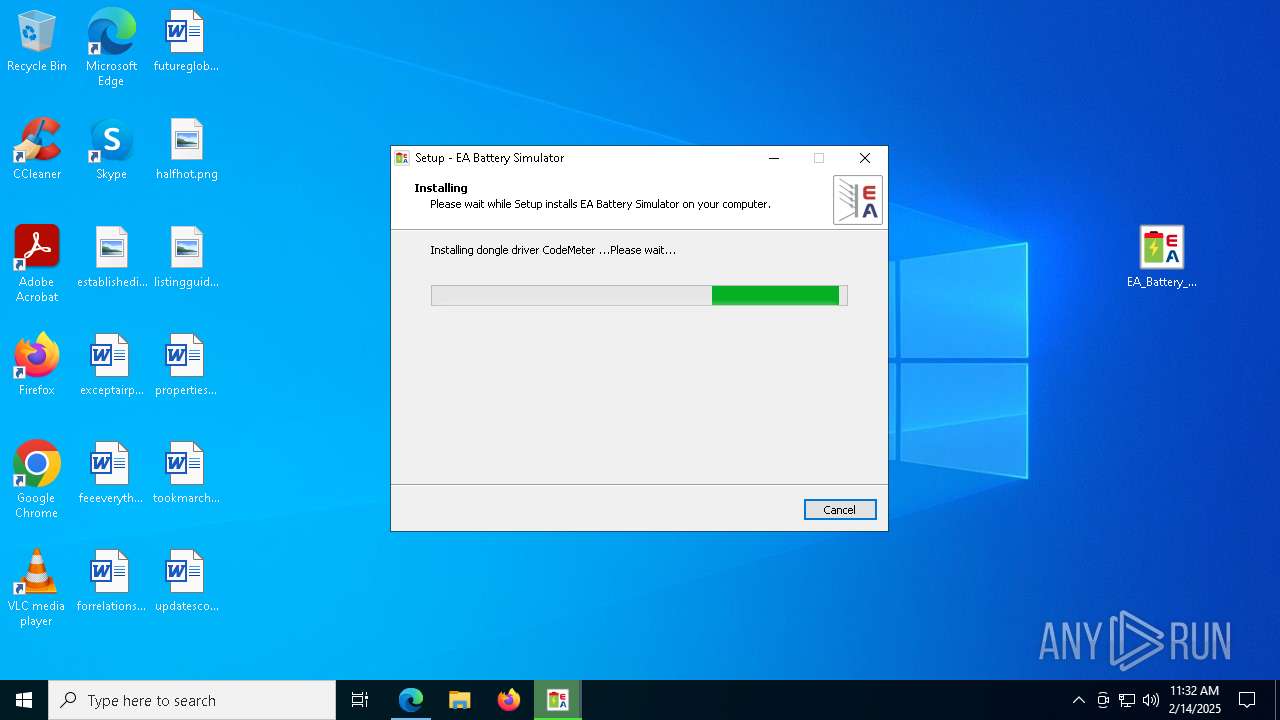Select the EA_Battery_... installer desktop icon
The image size is (1280, 720).
click(x=1162, y=257)
